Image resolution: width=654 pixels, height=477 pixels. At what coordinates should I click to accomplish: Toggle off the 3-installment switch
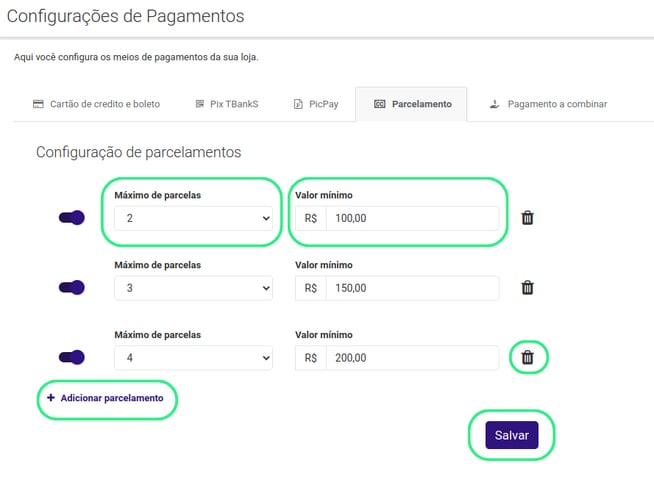point(72,288)
